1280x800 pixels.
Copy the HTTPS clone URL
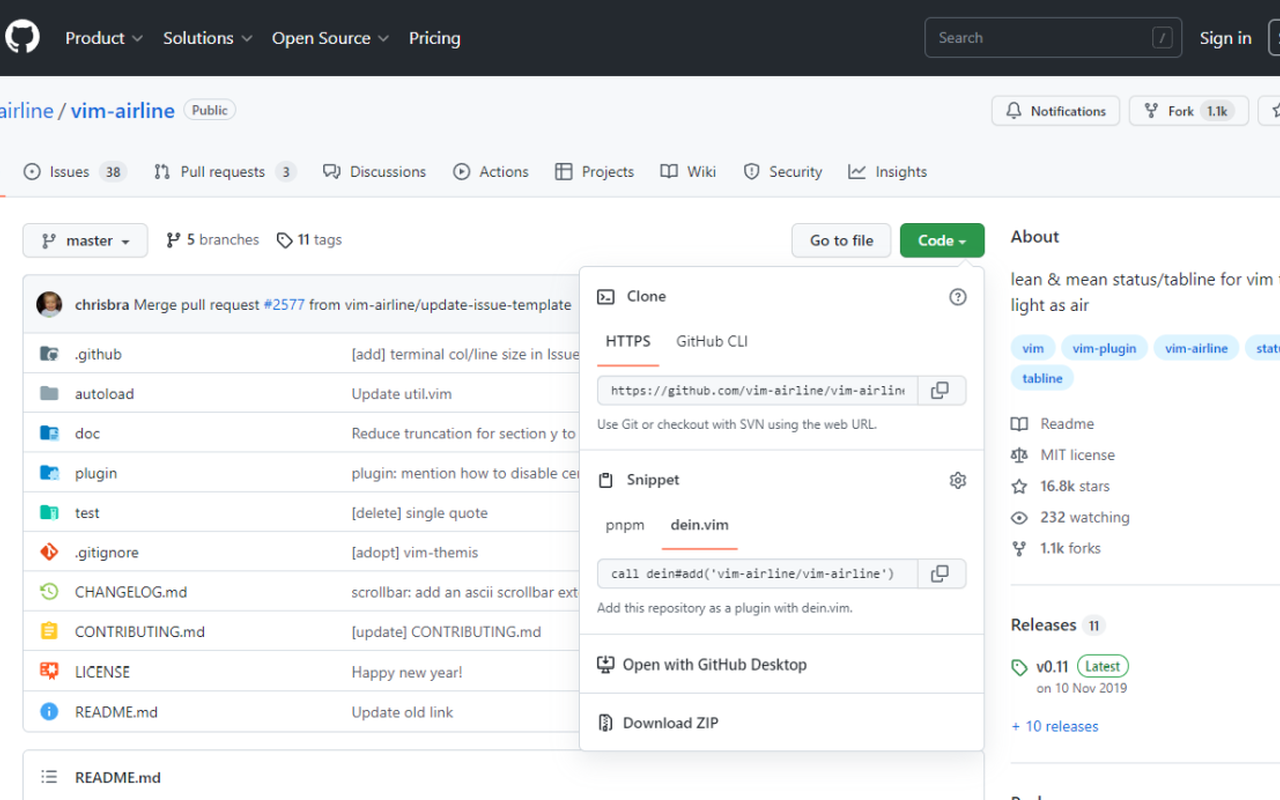[x=940, y=390]
